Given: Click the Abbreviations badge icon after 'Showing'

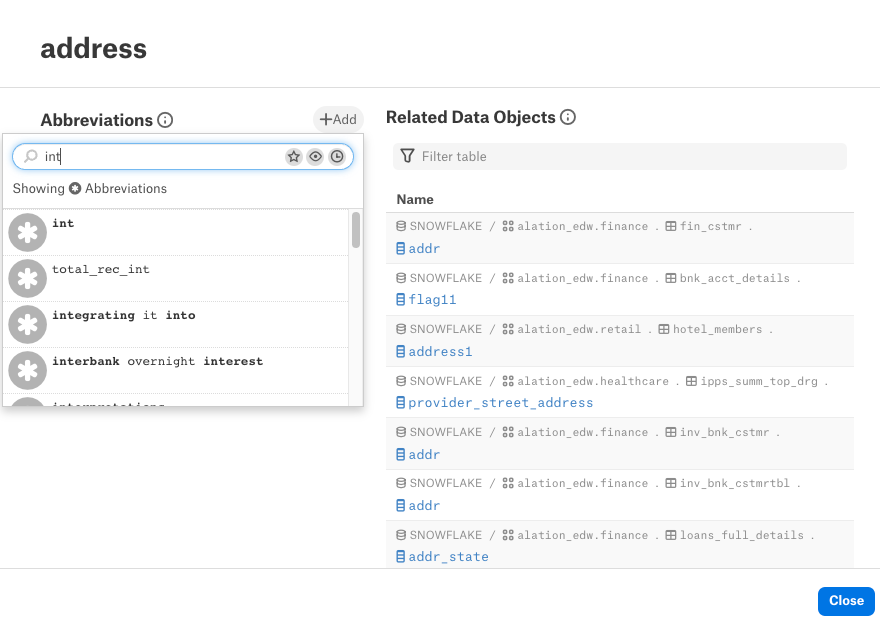Looking at the screenshot, I should click(x=75, y=189).
